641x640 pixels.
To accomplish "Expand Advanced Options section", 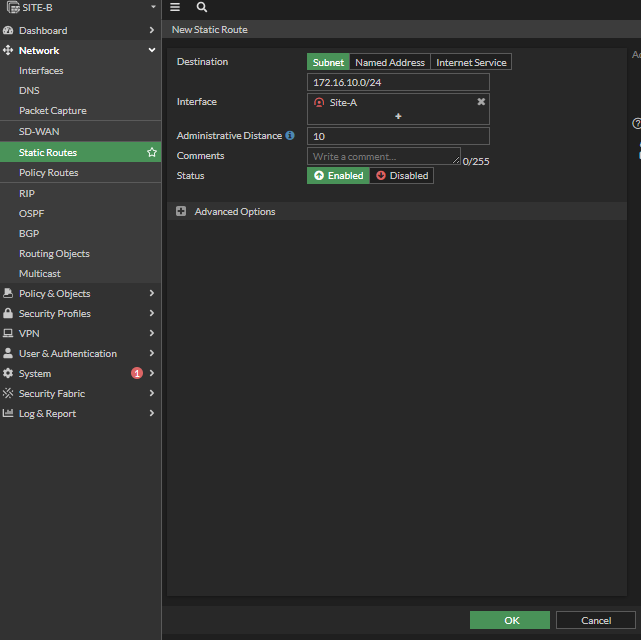I will (x=181, y=212).
